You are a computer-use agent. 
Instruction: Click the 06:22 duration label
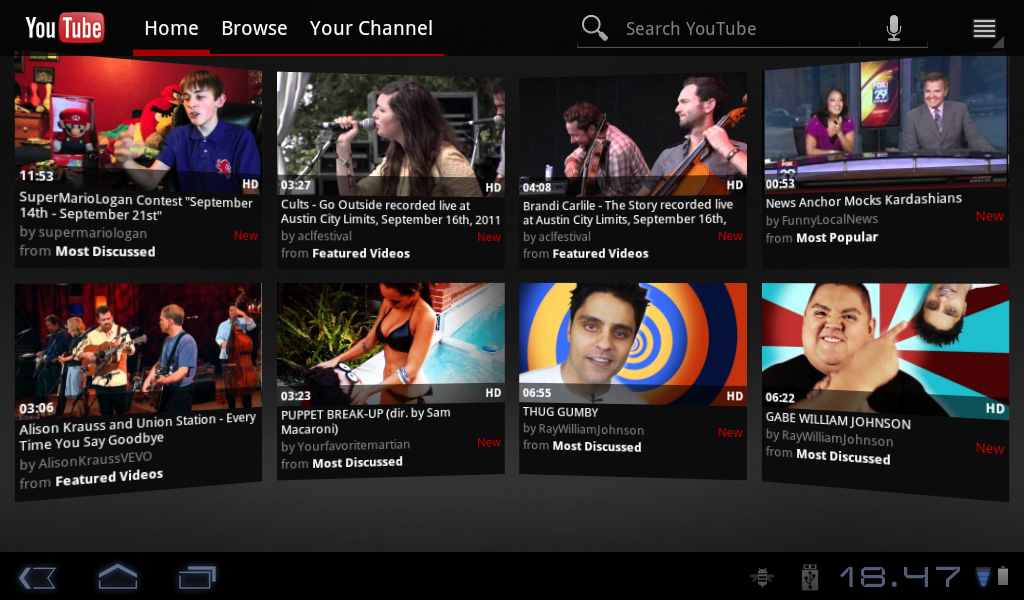click(x=780, y=397)
